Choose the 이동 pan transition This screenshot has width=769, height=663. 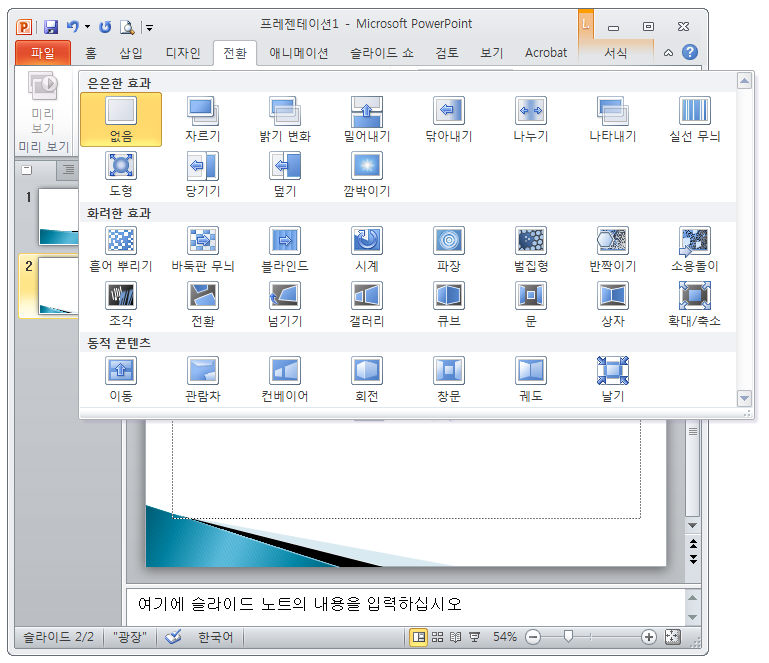121,380
